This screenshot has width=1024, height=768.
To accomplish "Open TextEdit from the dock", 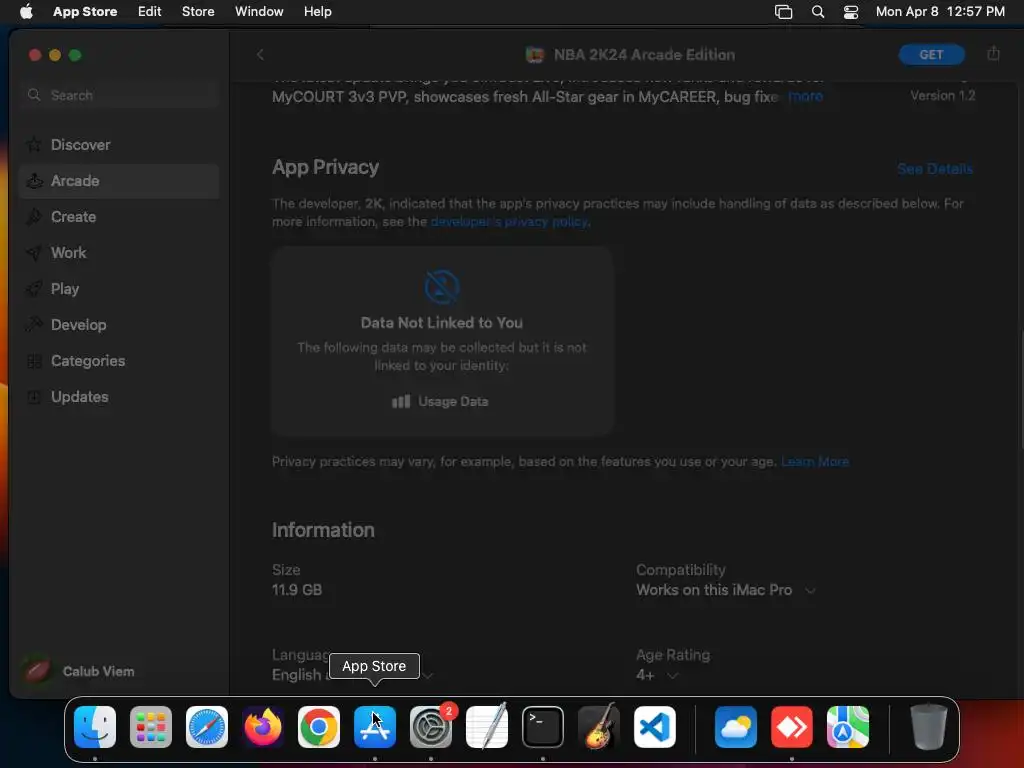I will (487, 726).
